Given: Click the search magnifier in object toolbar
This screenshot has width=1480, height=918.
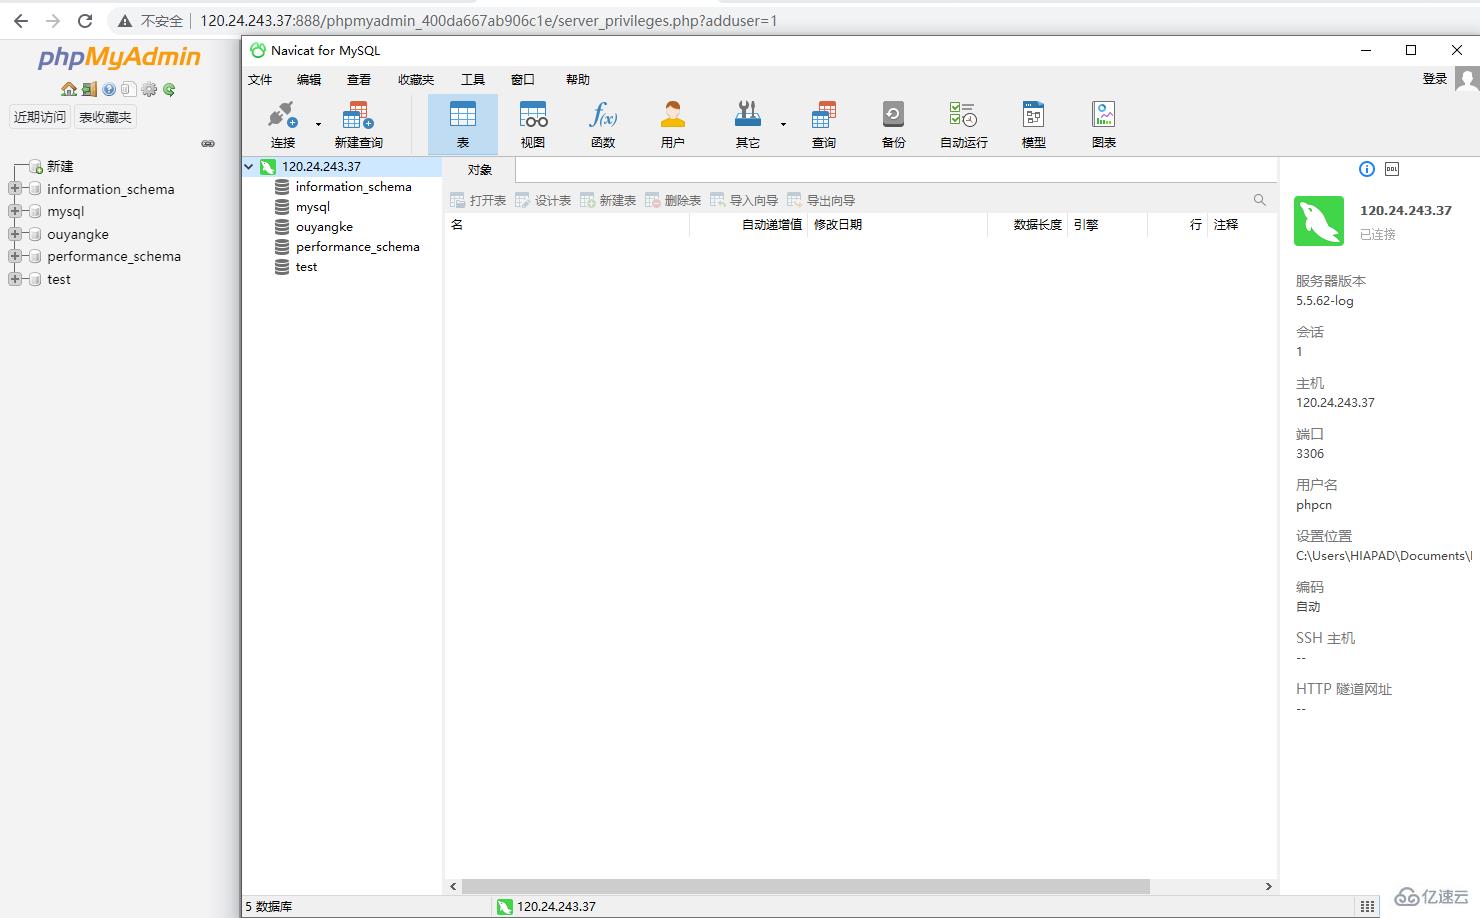Looking at the screenshot, I should [x=1260, y=200].
